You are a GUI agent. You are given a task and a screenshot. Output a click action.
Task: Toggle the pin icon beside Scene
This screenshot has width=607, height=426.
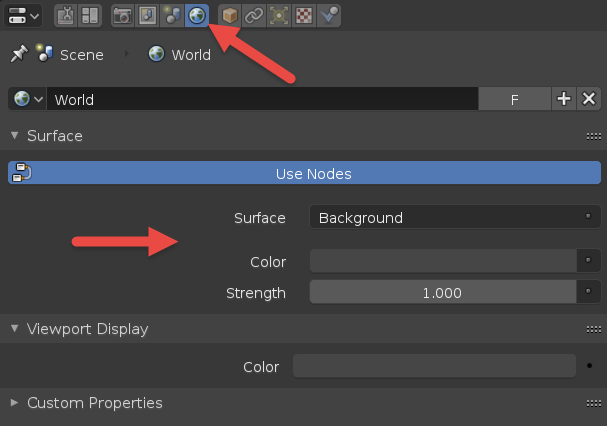coord(19,54)
